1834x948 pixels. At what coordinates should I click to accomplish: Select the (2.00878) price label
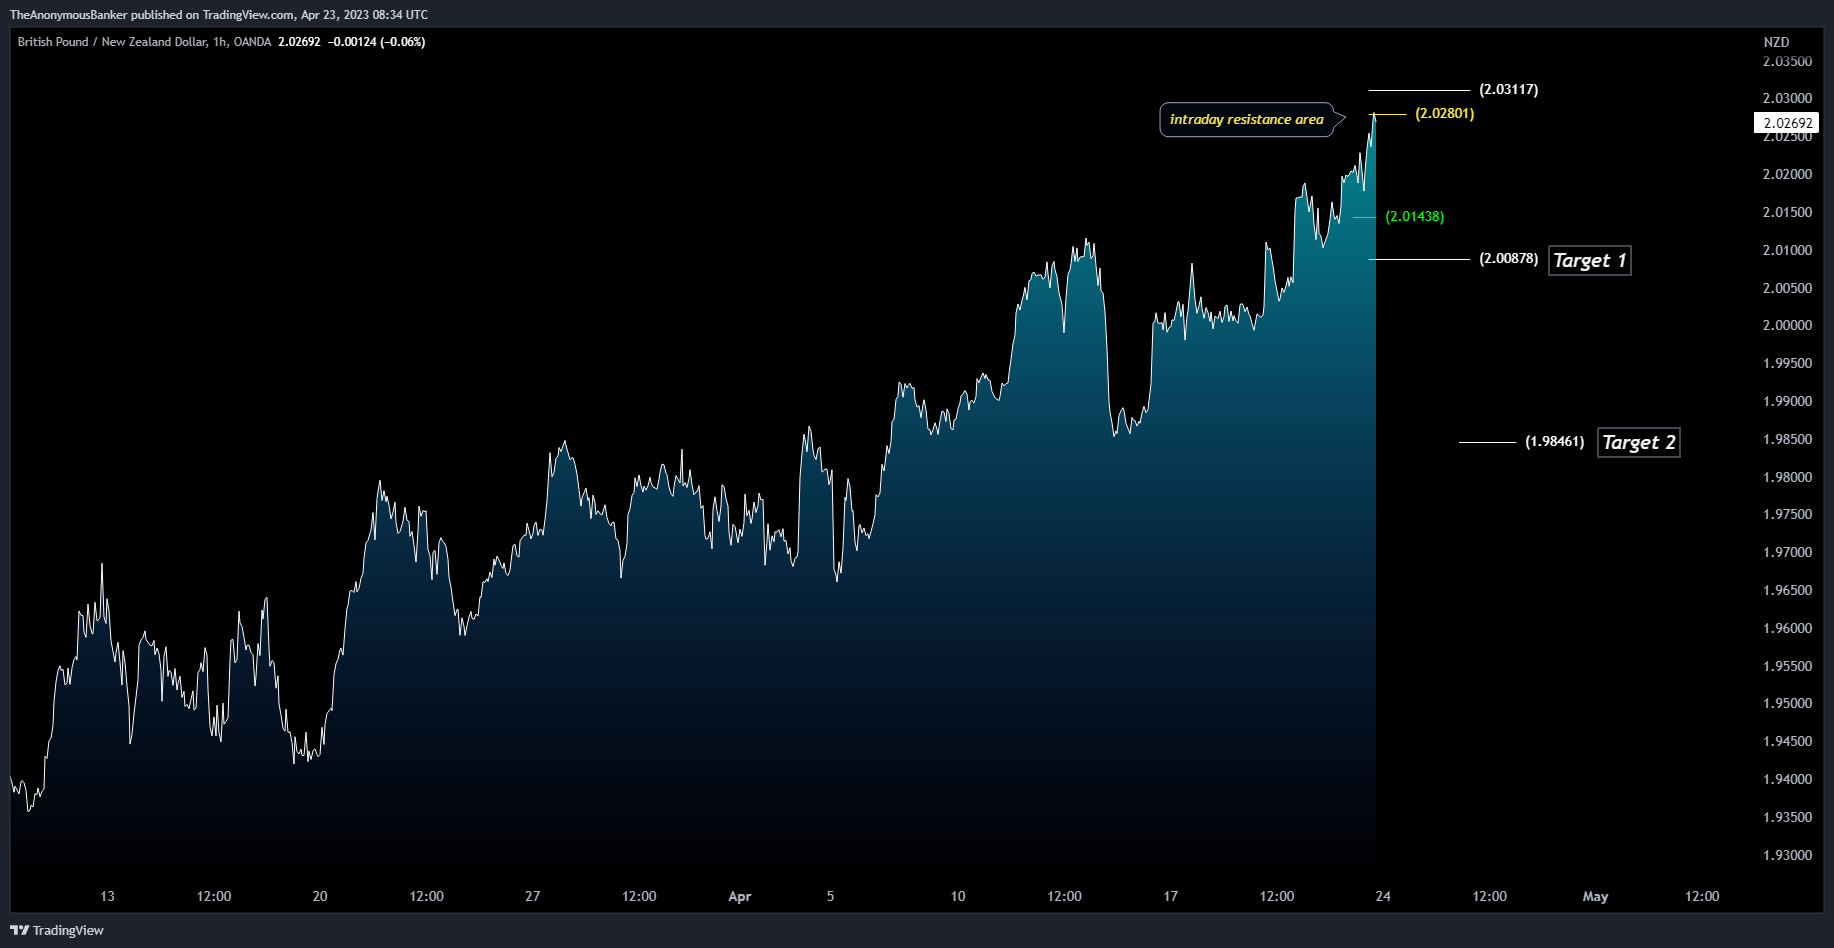pos(1509,258)
